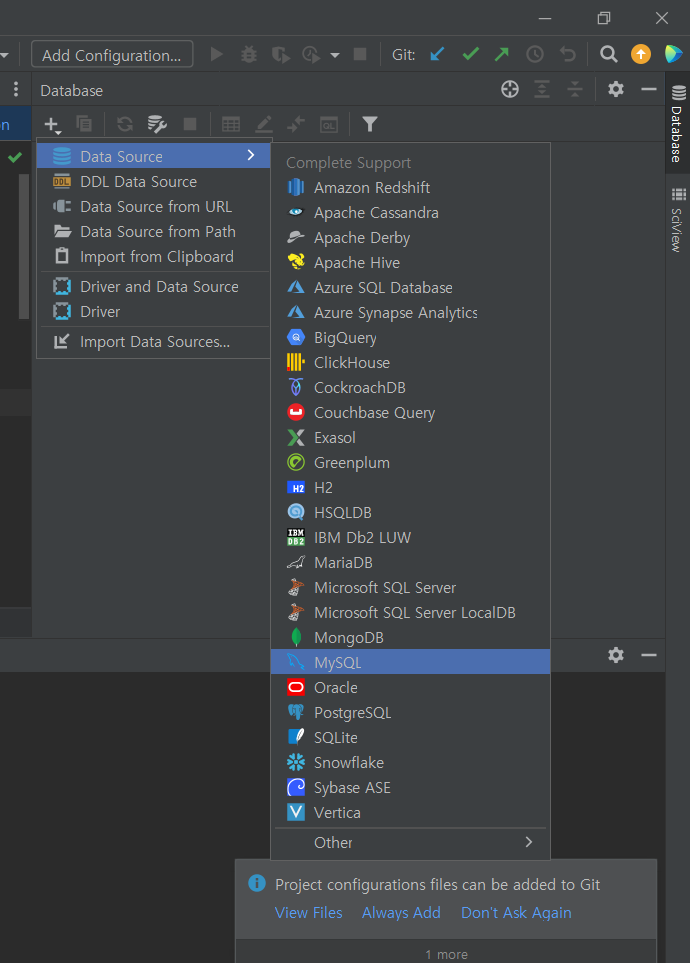The width and height of the screenshot is (690, 963).
Task: Click the Debug bug icon
Action: [x=249, y=55]
